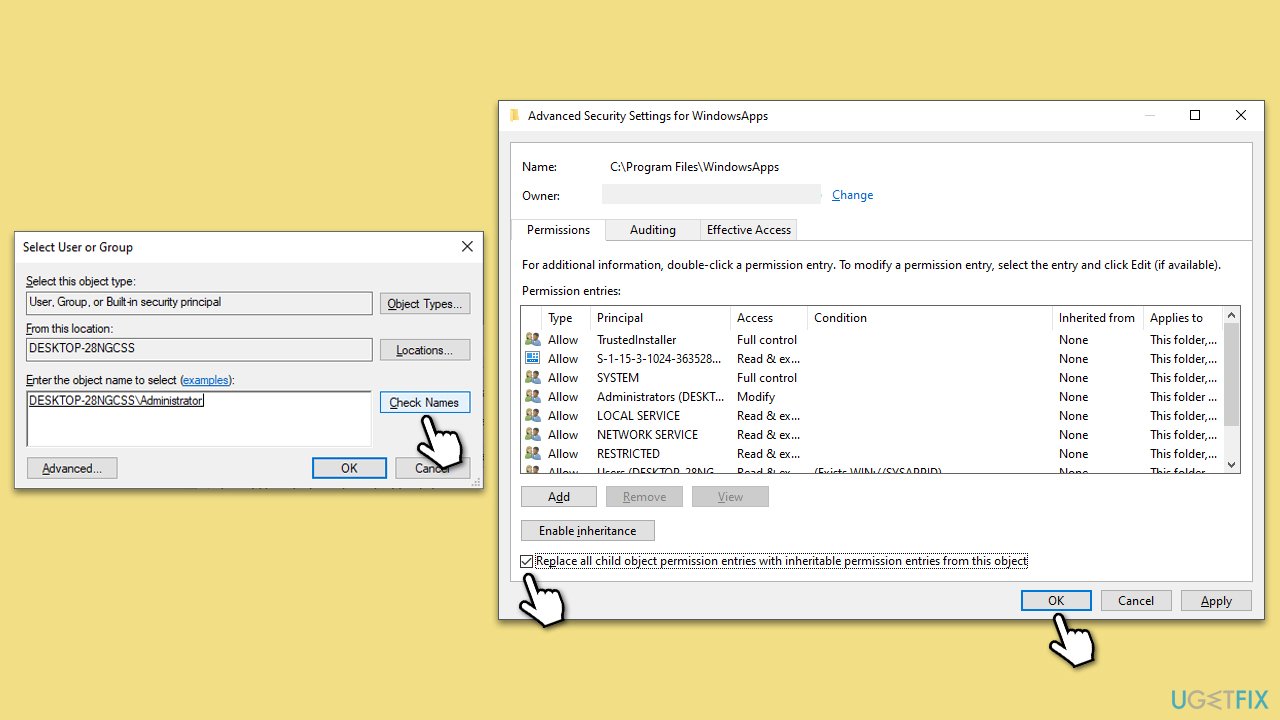Switch to the Auditing tab
Image resolution: width=1280 pixels, height=720 pixels.
[652, 229]
